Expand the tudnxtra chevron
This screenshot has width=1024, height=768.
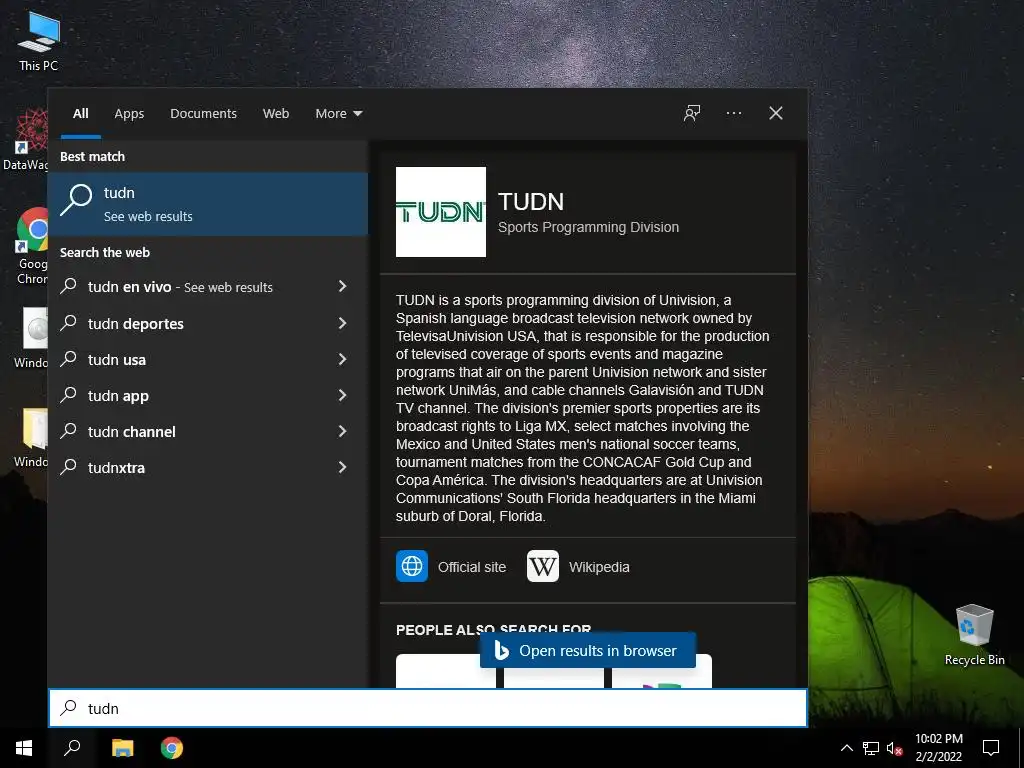point(342,466)
